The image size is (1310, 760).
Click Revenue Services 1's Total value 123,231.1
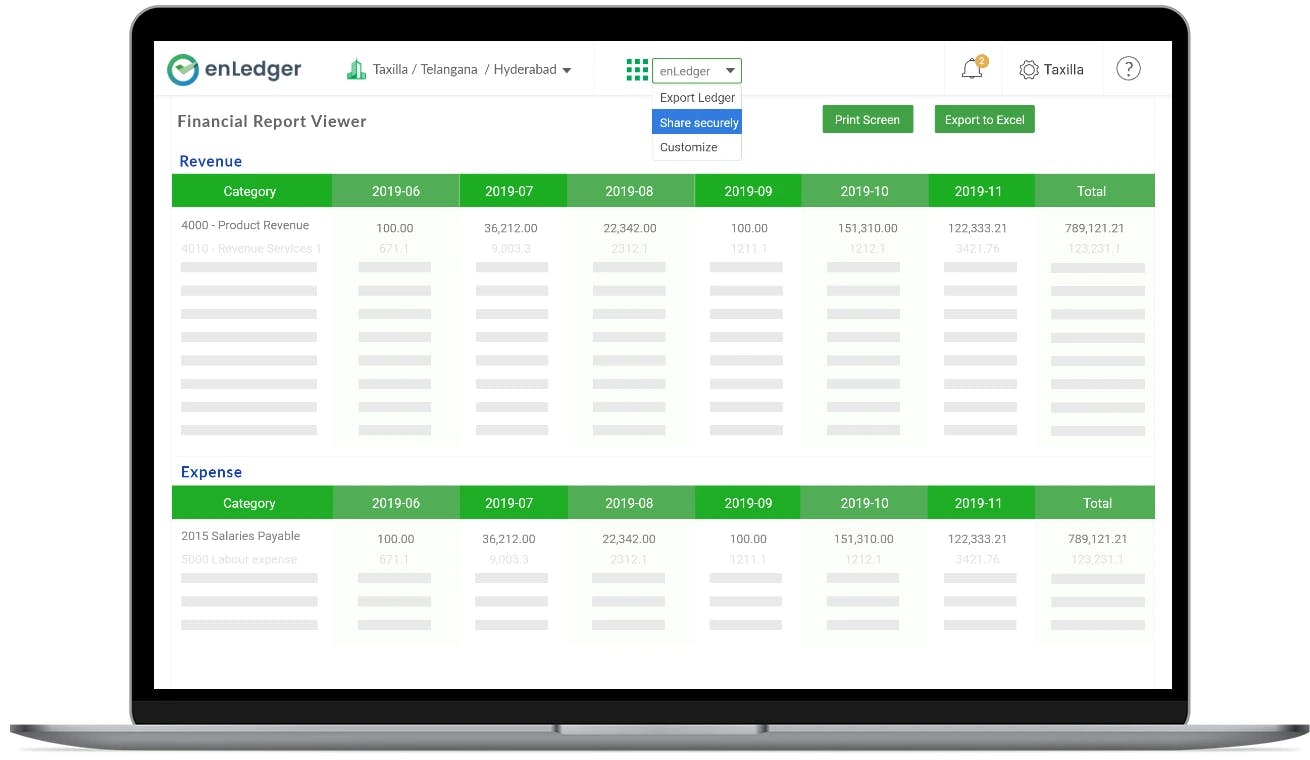pos(1095,248)
